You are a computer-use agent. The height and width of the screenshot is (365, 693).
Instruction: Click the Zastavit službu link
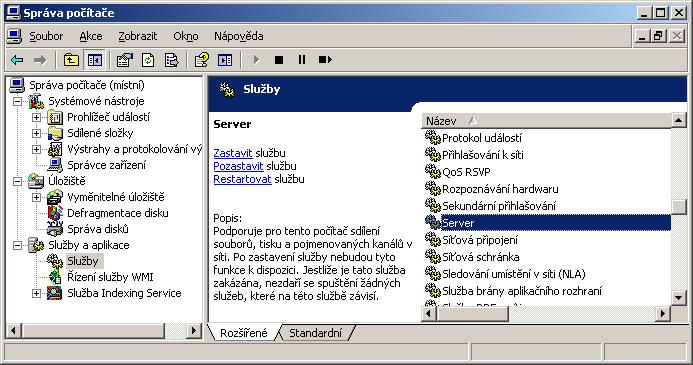coord(233,153)
